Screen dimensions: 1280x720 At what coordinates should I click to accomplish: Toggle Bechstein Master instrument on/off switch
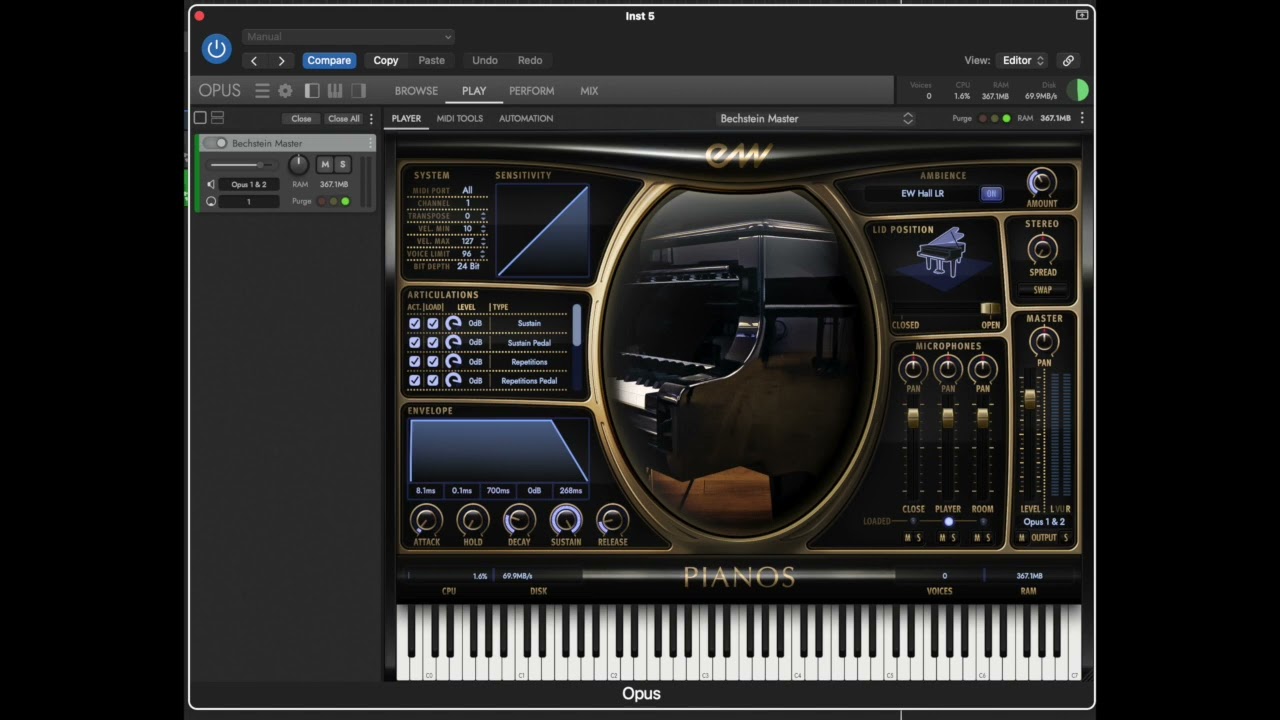(x=215, y=143)
